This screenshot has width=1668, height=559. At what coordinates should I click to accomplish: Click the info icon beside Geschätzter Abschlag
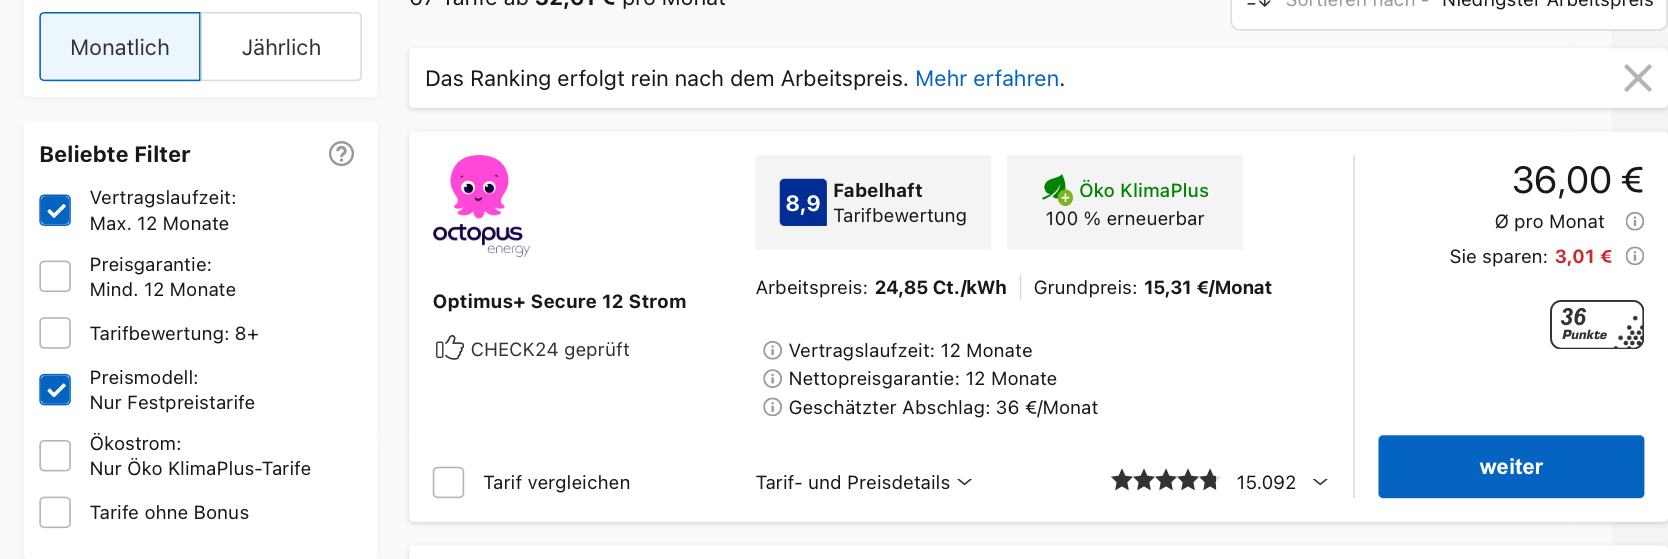click(772, 408)
